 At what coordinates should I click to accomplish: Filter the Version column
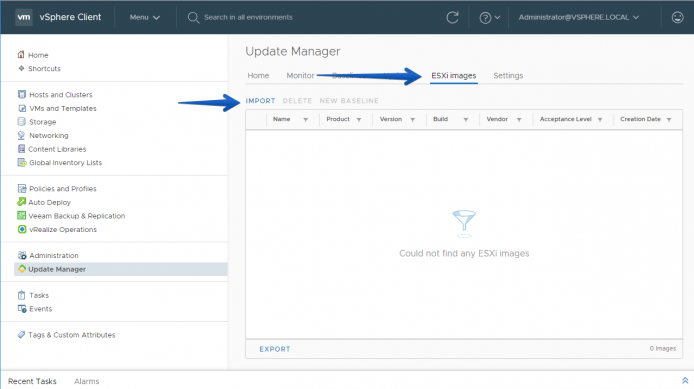click(413, 119)
